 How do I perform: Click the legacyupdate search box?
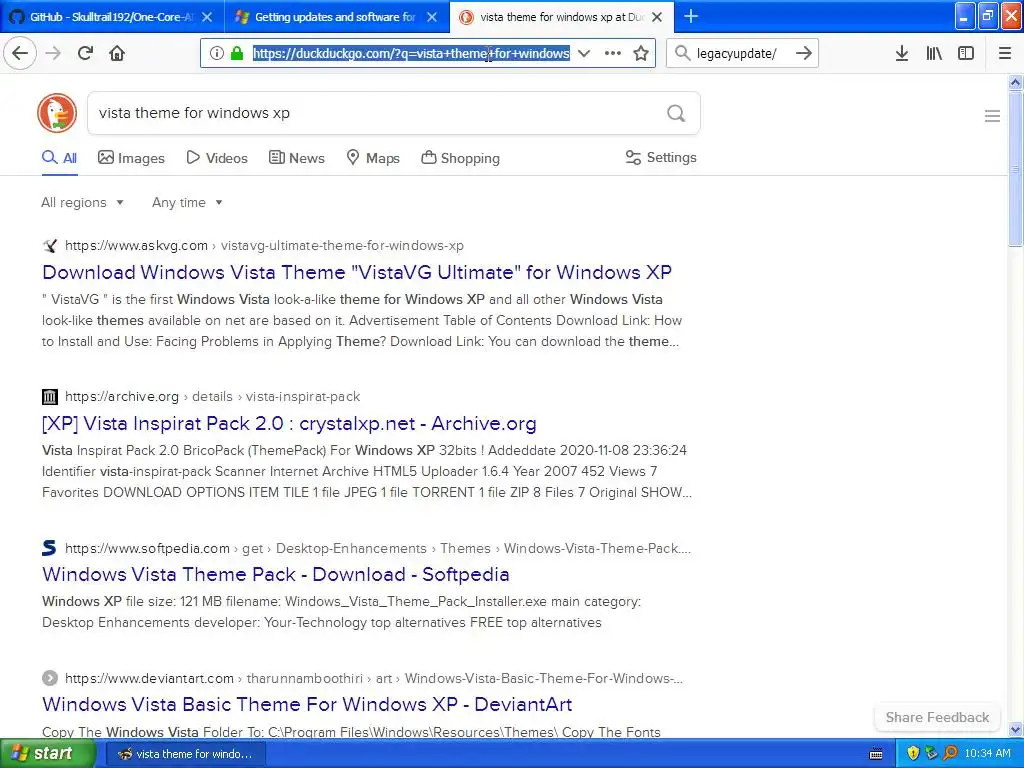741,53
